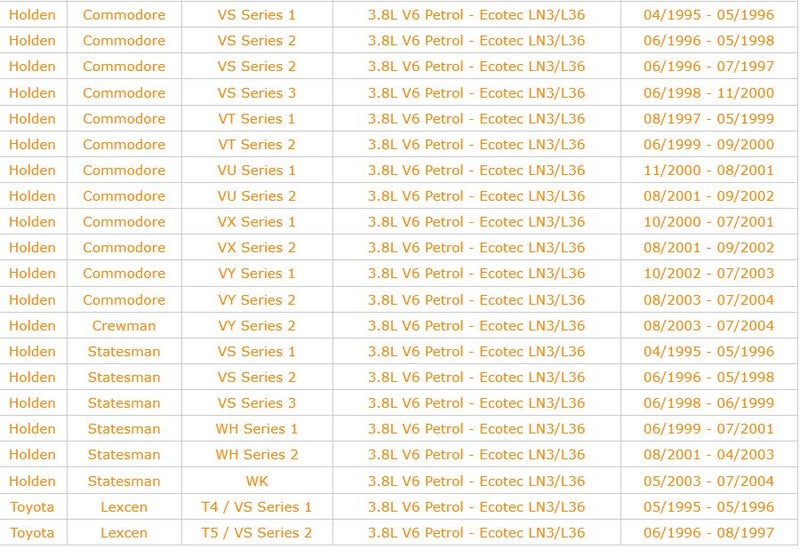Click Toyota in the T4 row
This screenshot has height=549, width=800.
[x=32, y=507]
